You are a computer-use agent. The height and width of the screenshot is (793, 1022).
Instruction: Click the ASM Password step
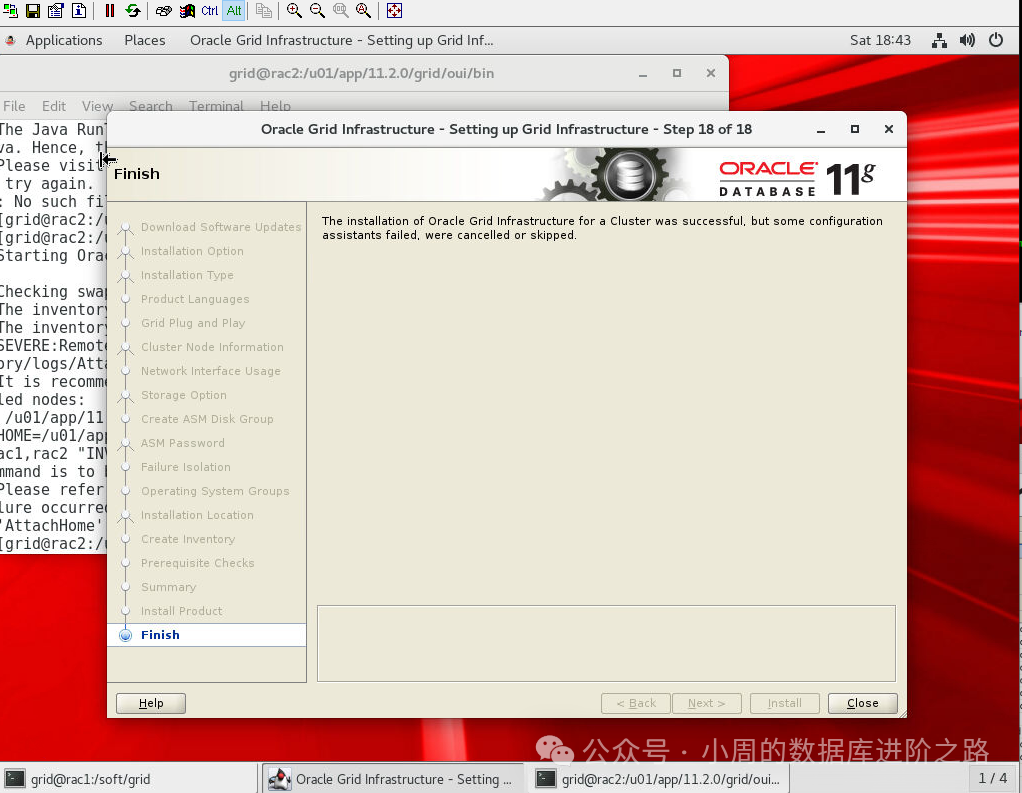coord(182,443)
